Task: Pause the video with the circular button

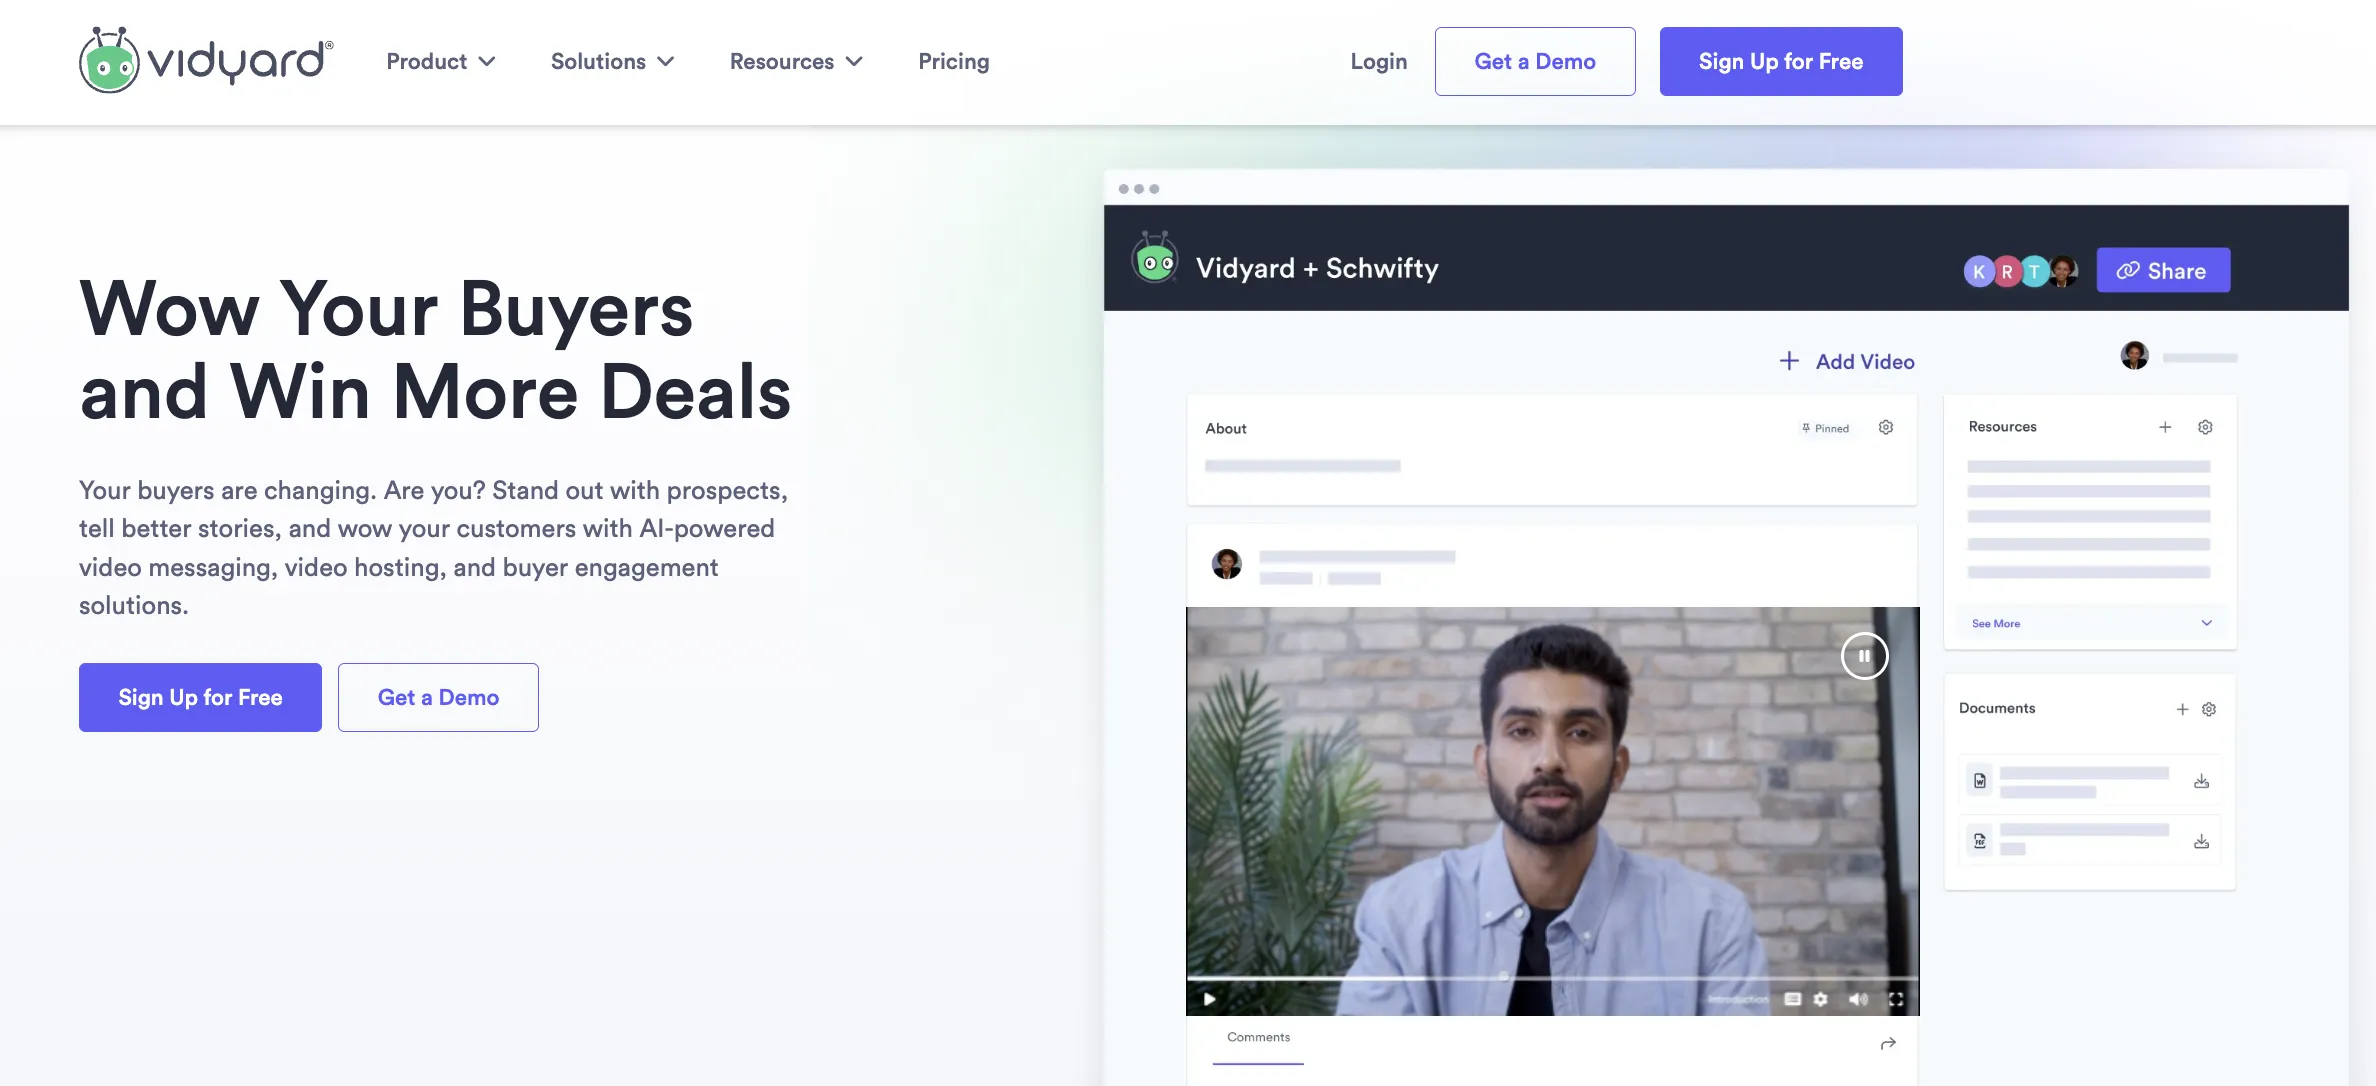Action: pyautogui.click(x=1864, y=656)
